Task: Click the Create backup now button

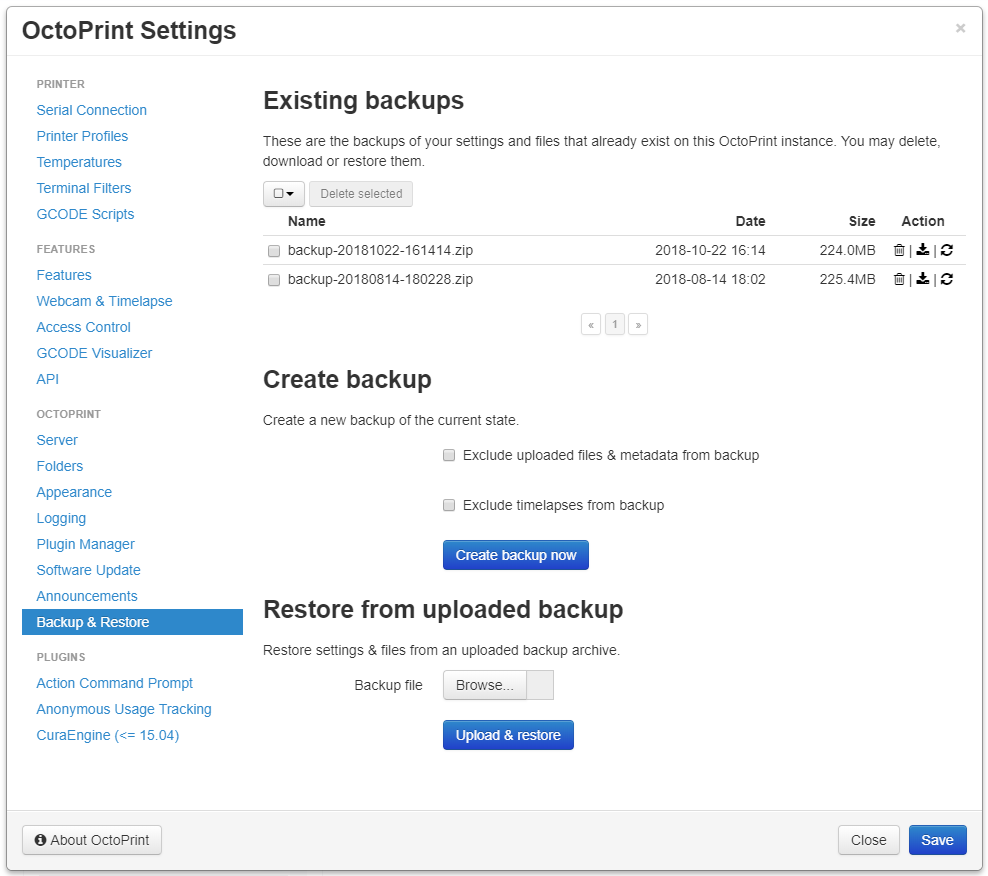Action: point(515,555)
